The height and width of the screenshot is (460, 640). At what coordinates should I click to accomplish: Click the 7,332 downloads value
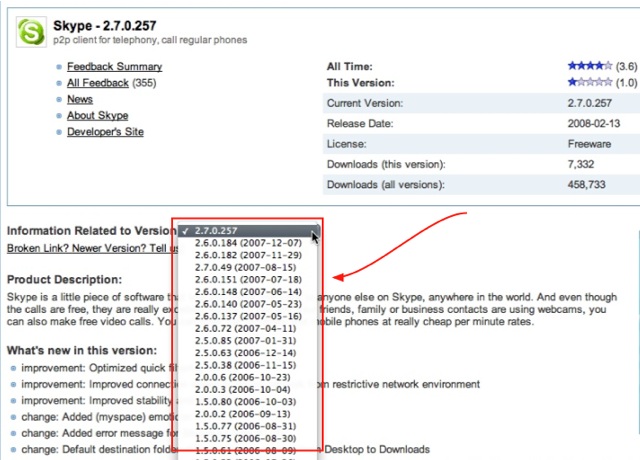point(580,164)
